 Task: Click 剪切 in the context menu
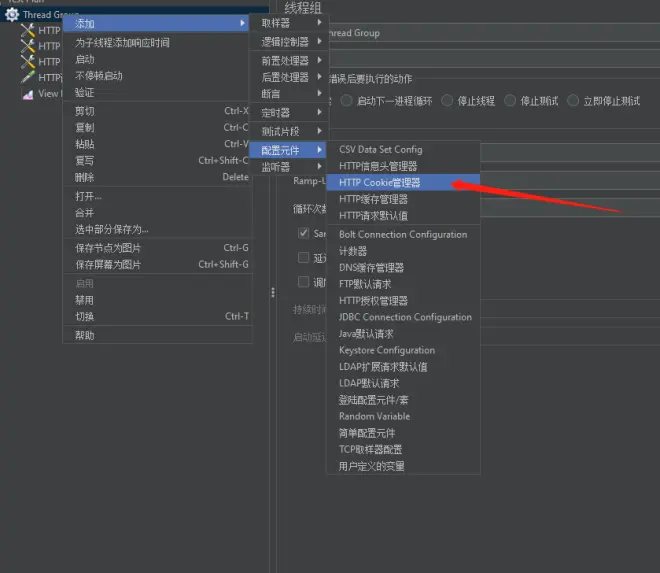coord(85,111)
